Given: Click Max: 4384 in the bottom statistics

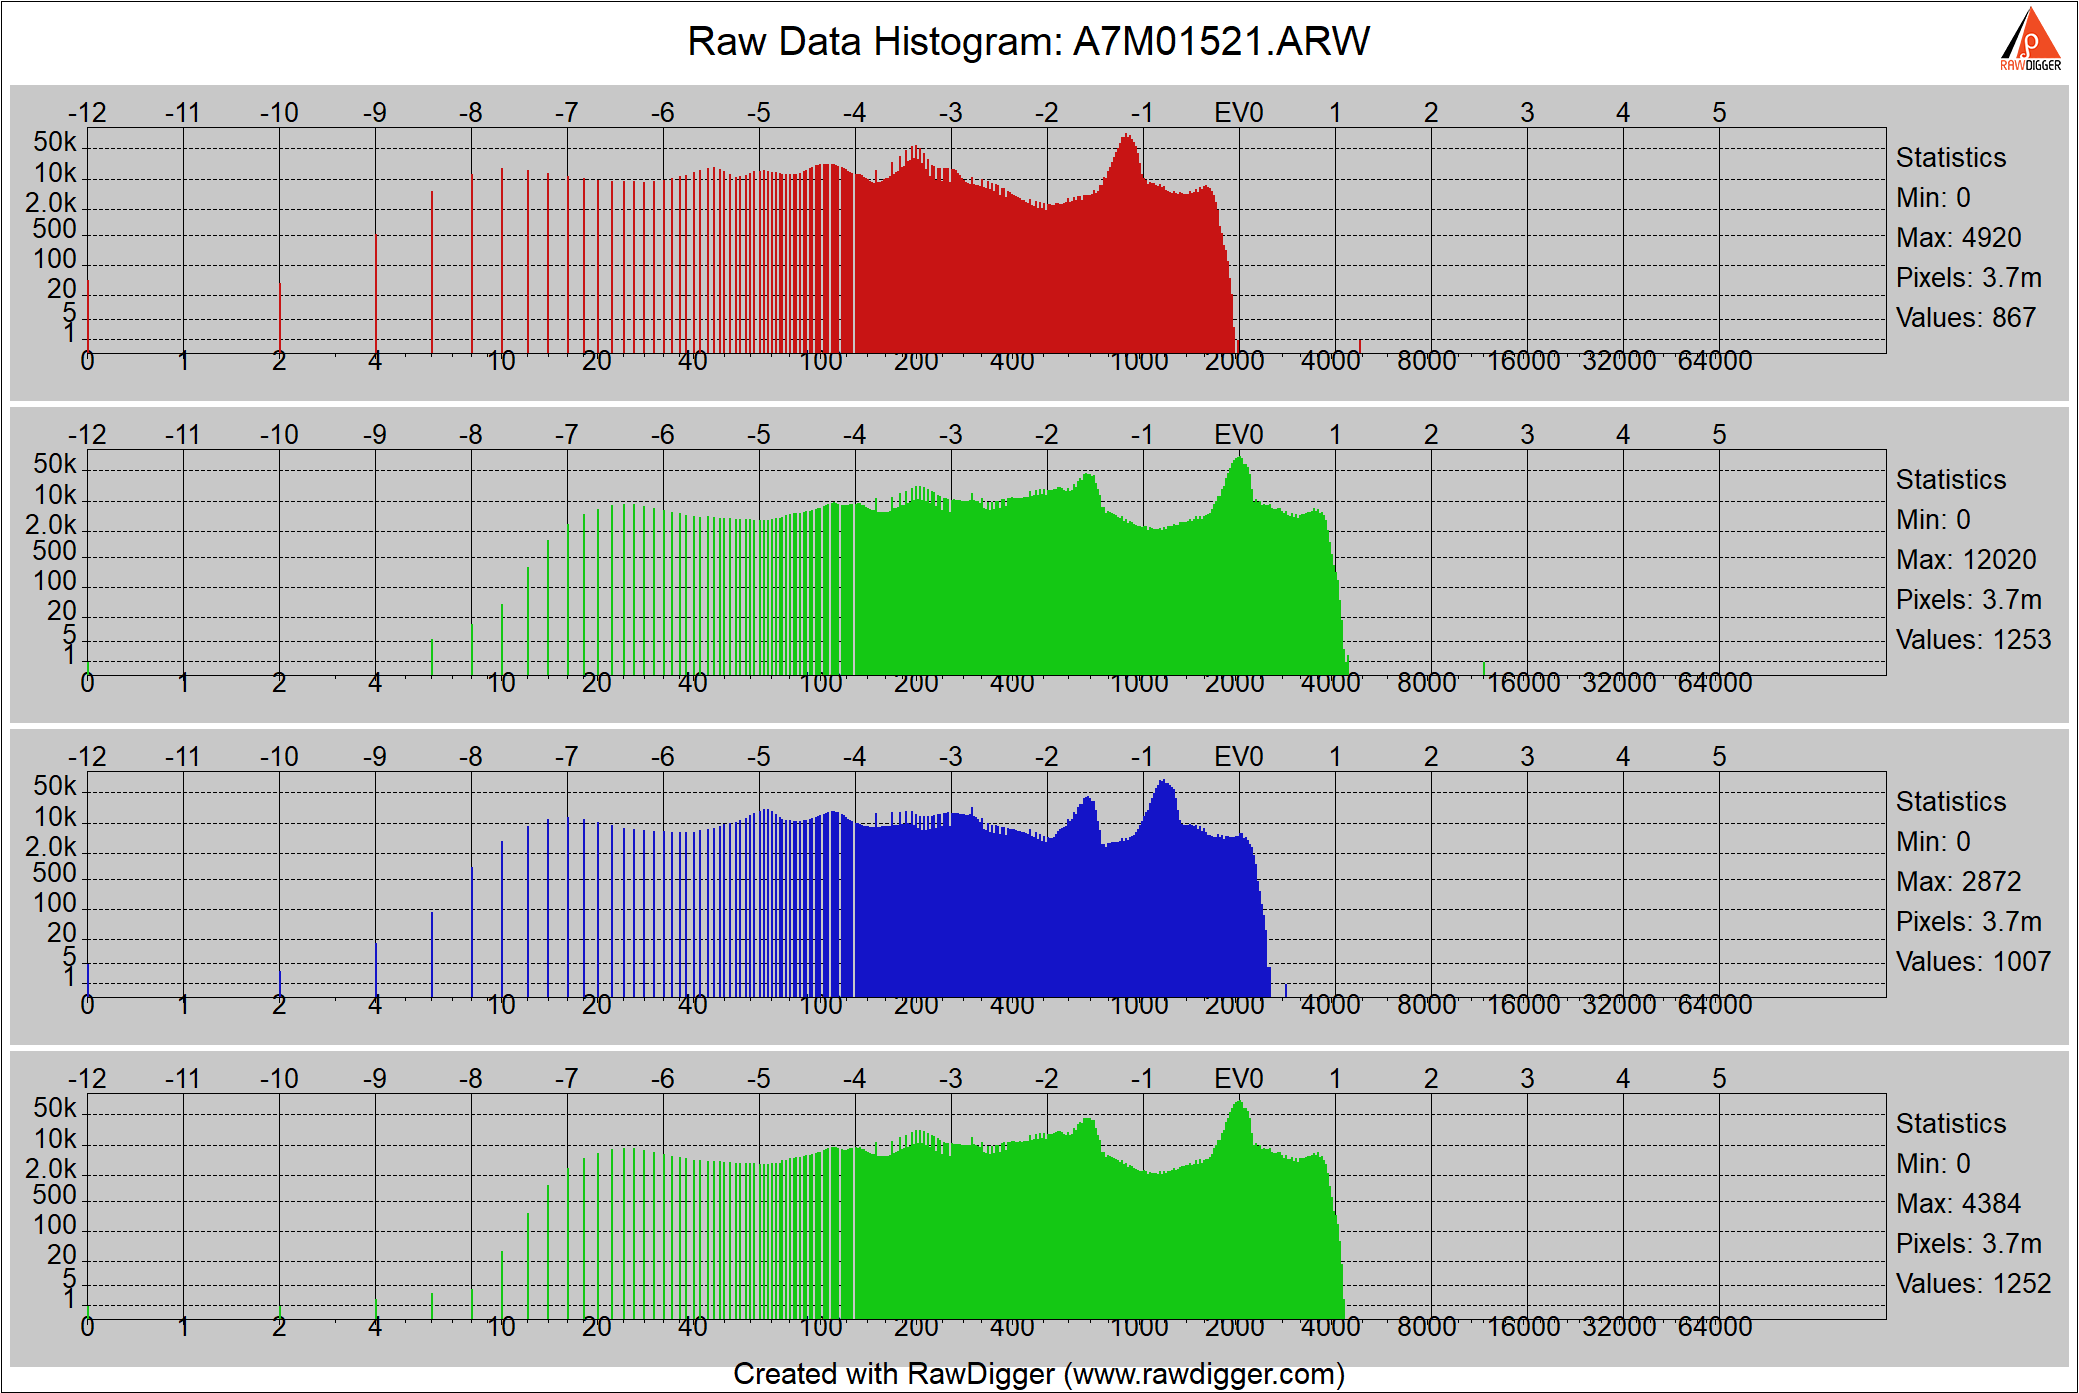Looking at the screenshot, I should tap(1958, 1204).
